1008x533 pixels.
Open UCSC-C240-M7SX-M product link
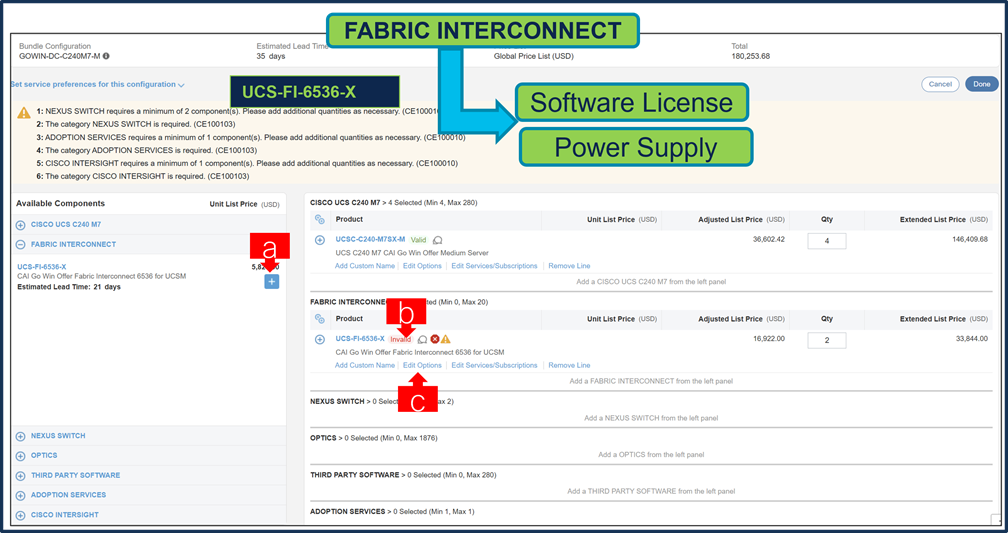point(370,239)
